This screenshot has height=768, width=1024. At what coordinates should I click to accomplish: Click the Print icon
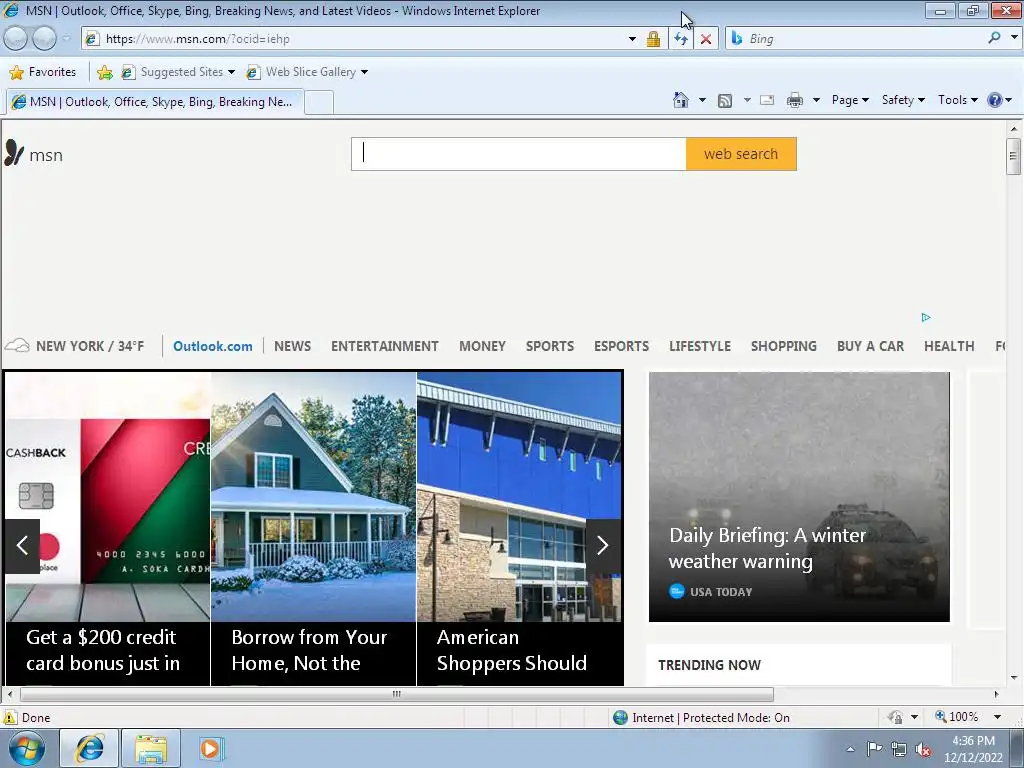(x=794, y=101)
